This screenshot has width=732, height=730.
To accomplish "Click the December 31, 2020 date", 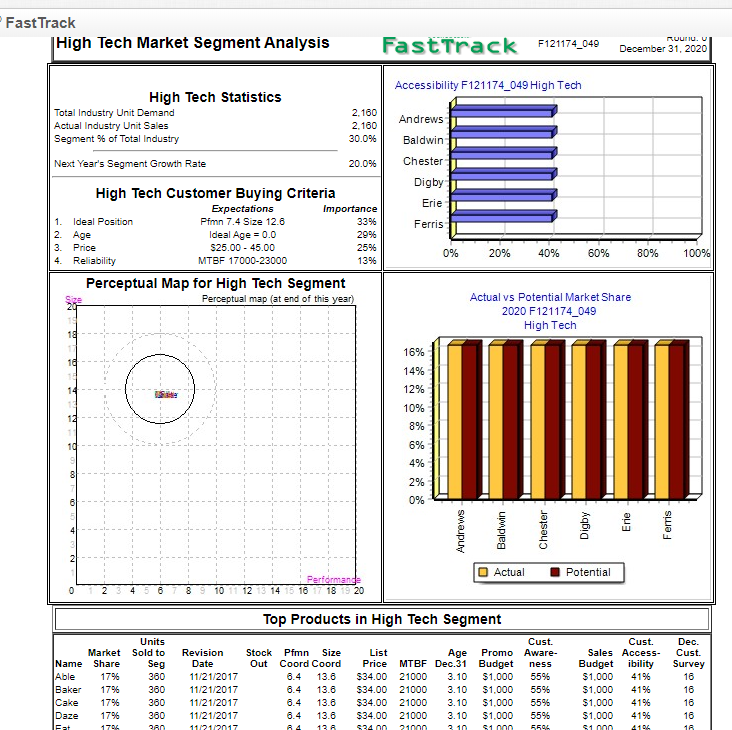I will tap(663, 49).
